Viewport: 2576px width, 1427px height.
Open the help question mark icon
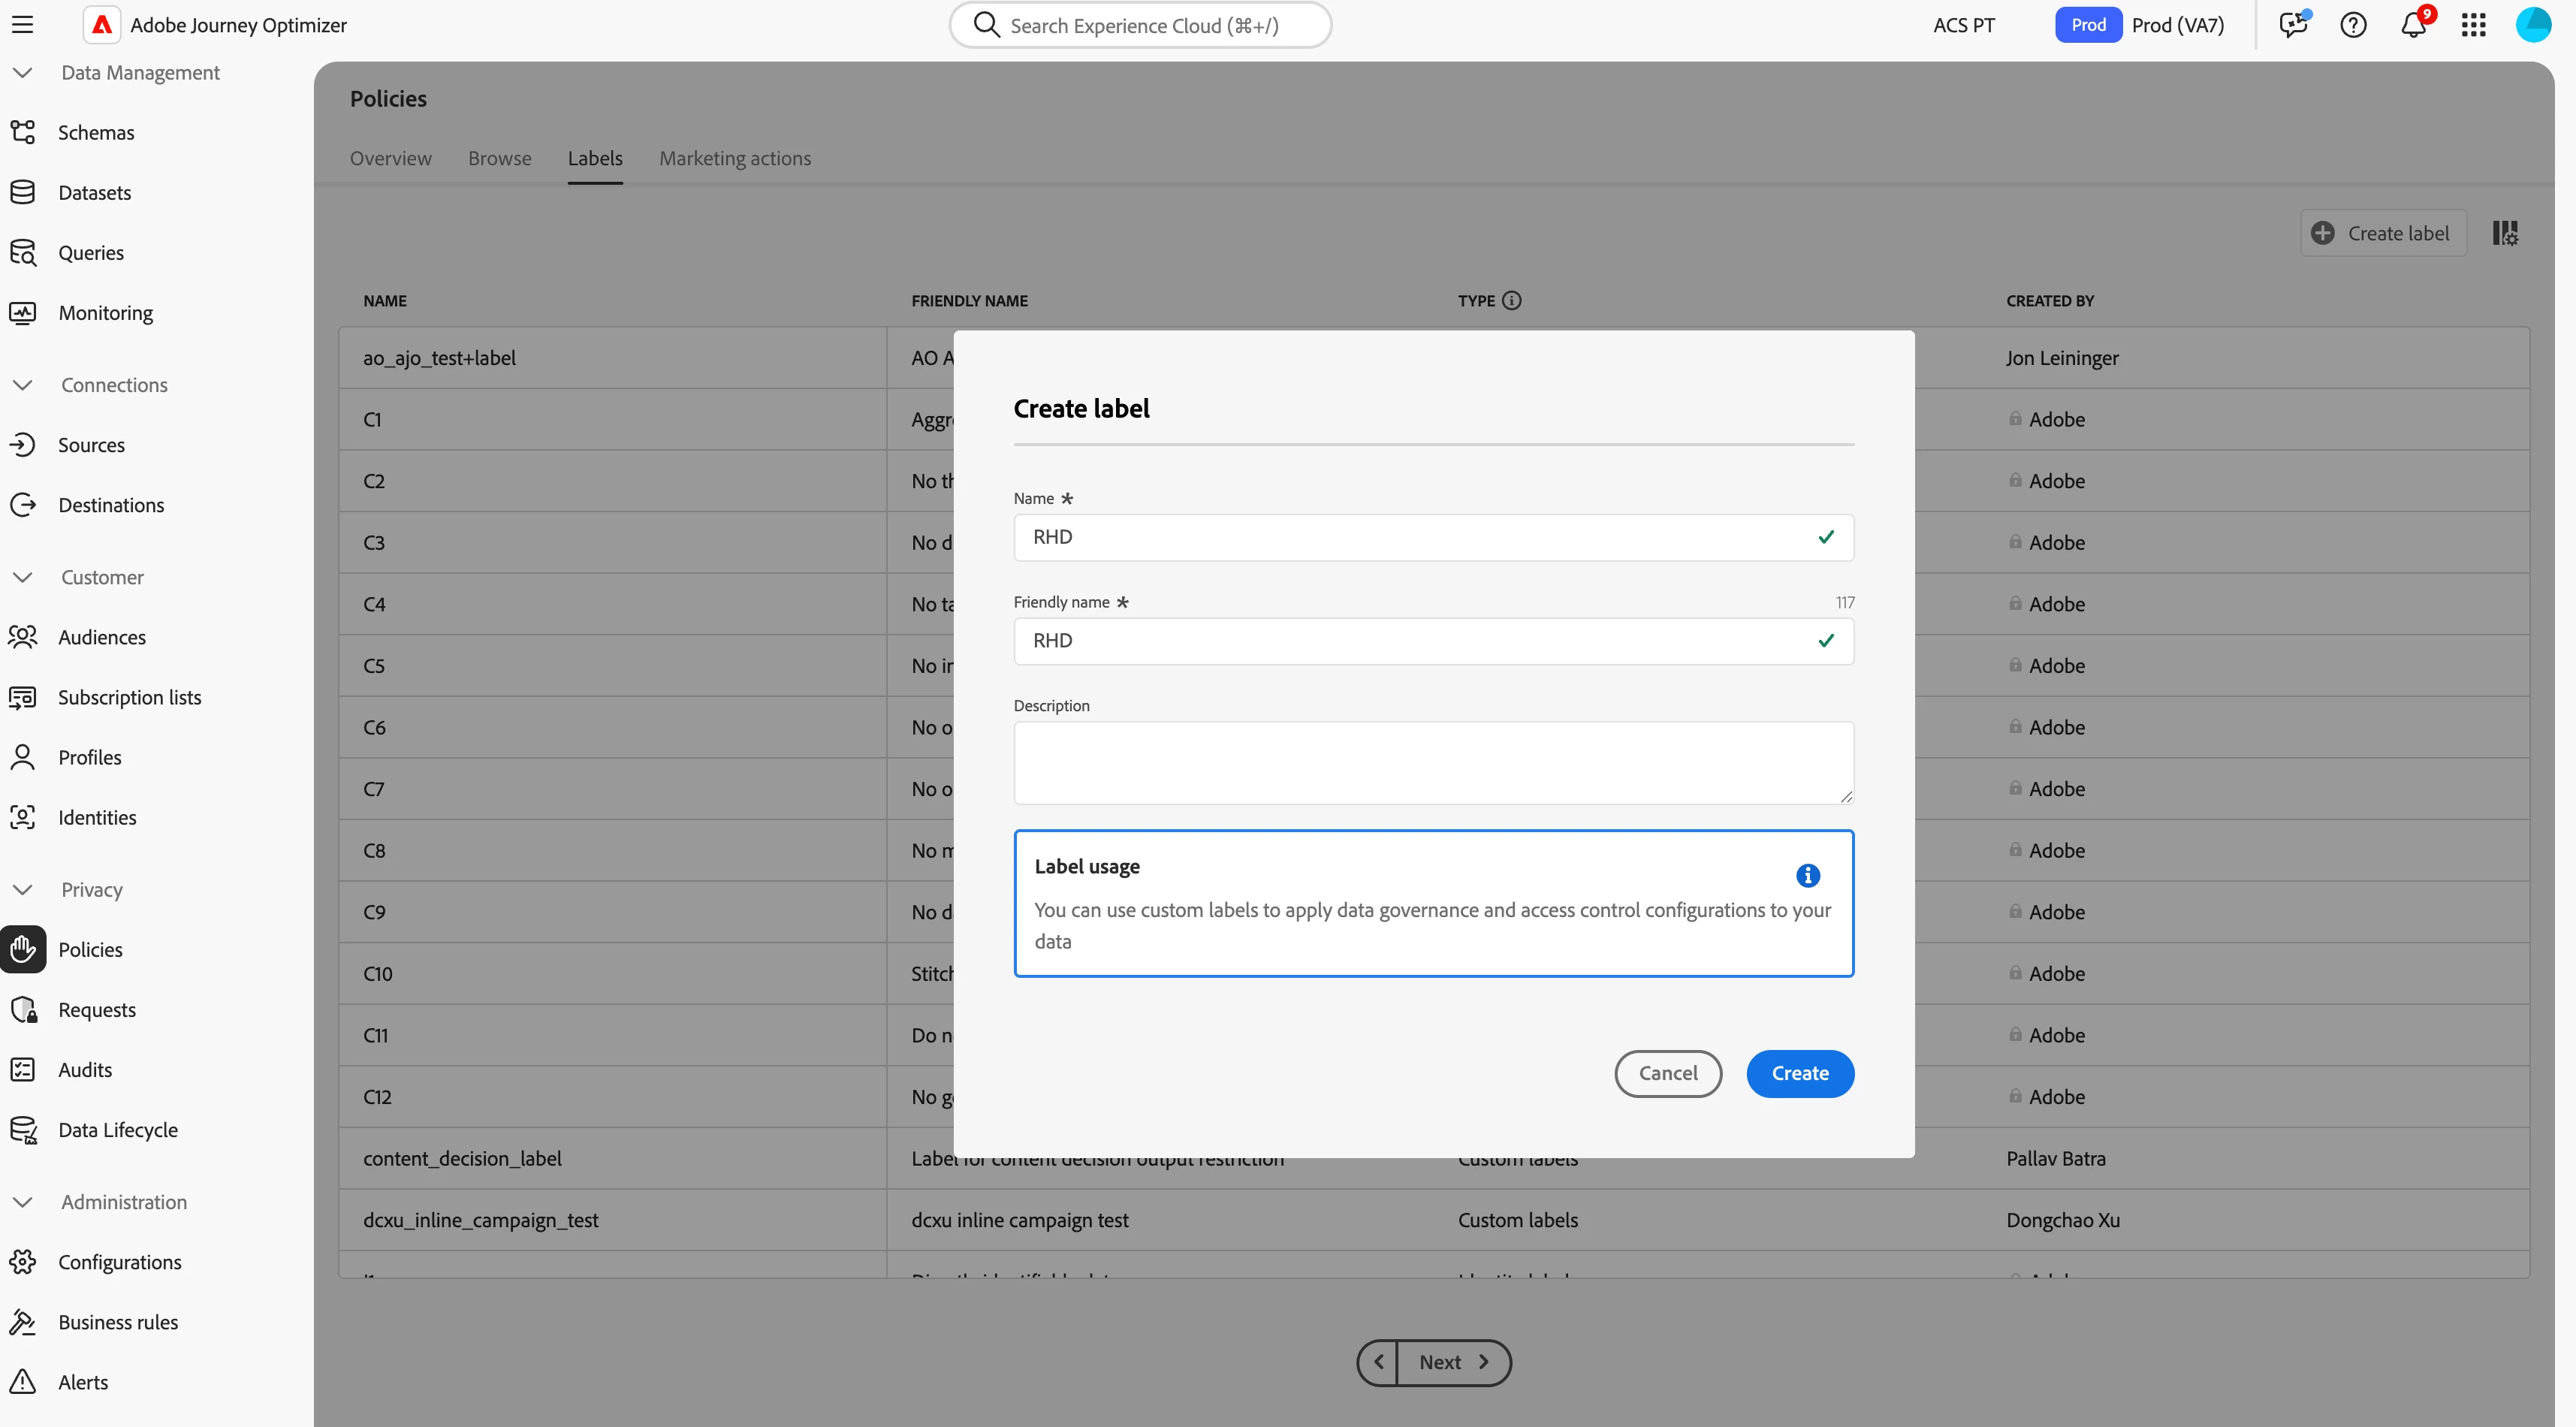click(2352, 25)
